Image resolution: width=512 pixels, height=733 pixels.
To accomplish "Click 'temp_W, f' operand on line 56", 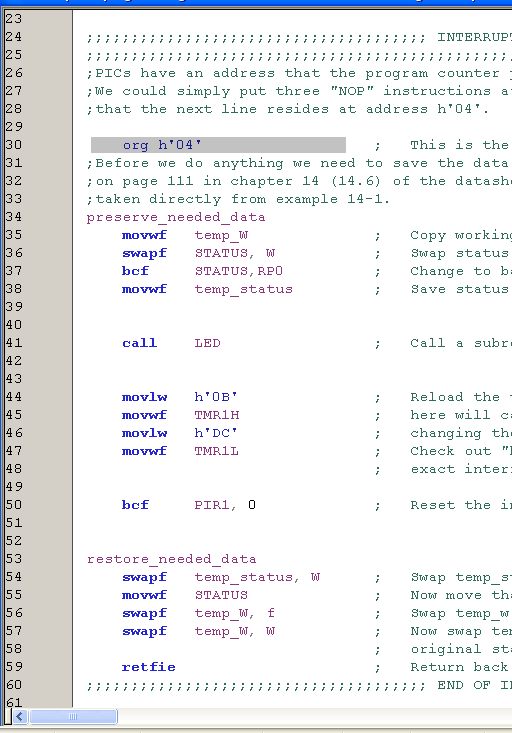I will (235, 613).
